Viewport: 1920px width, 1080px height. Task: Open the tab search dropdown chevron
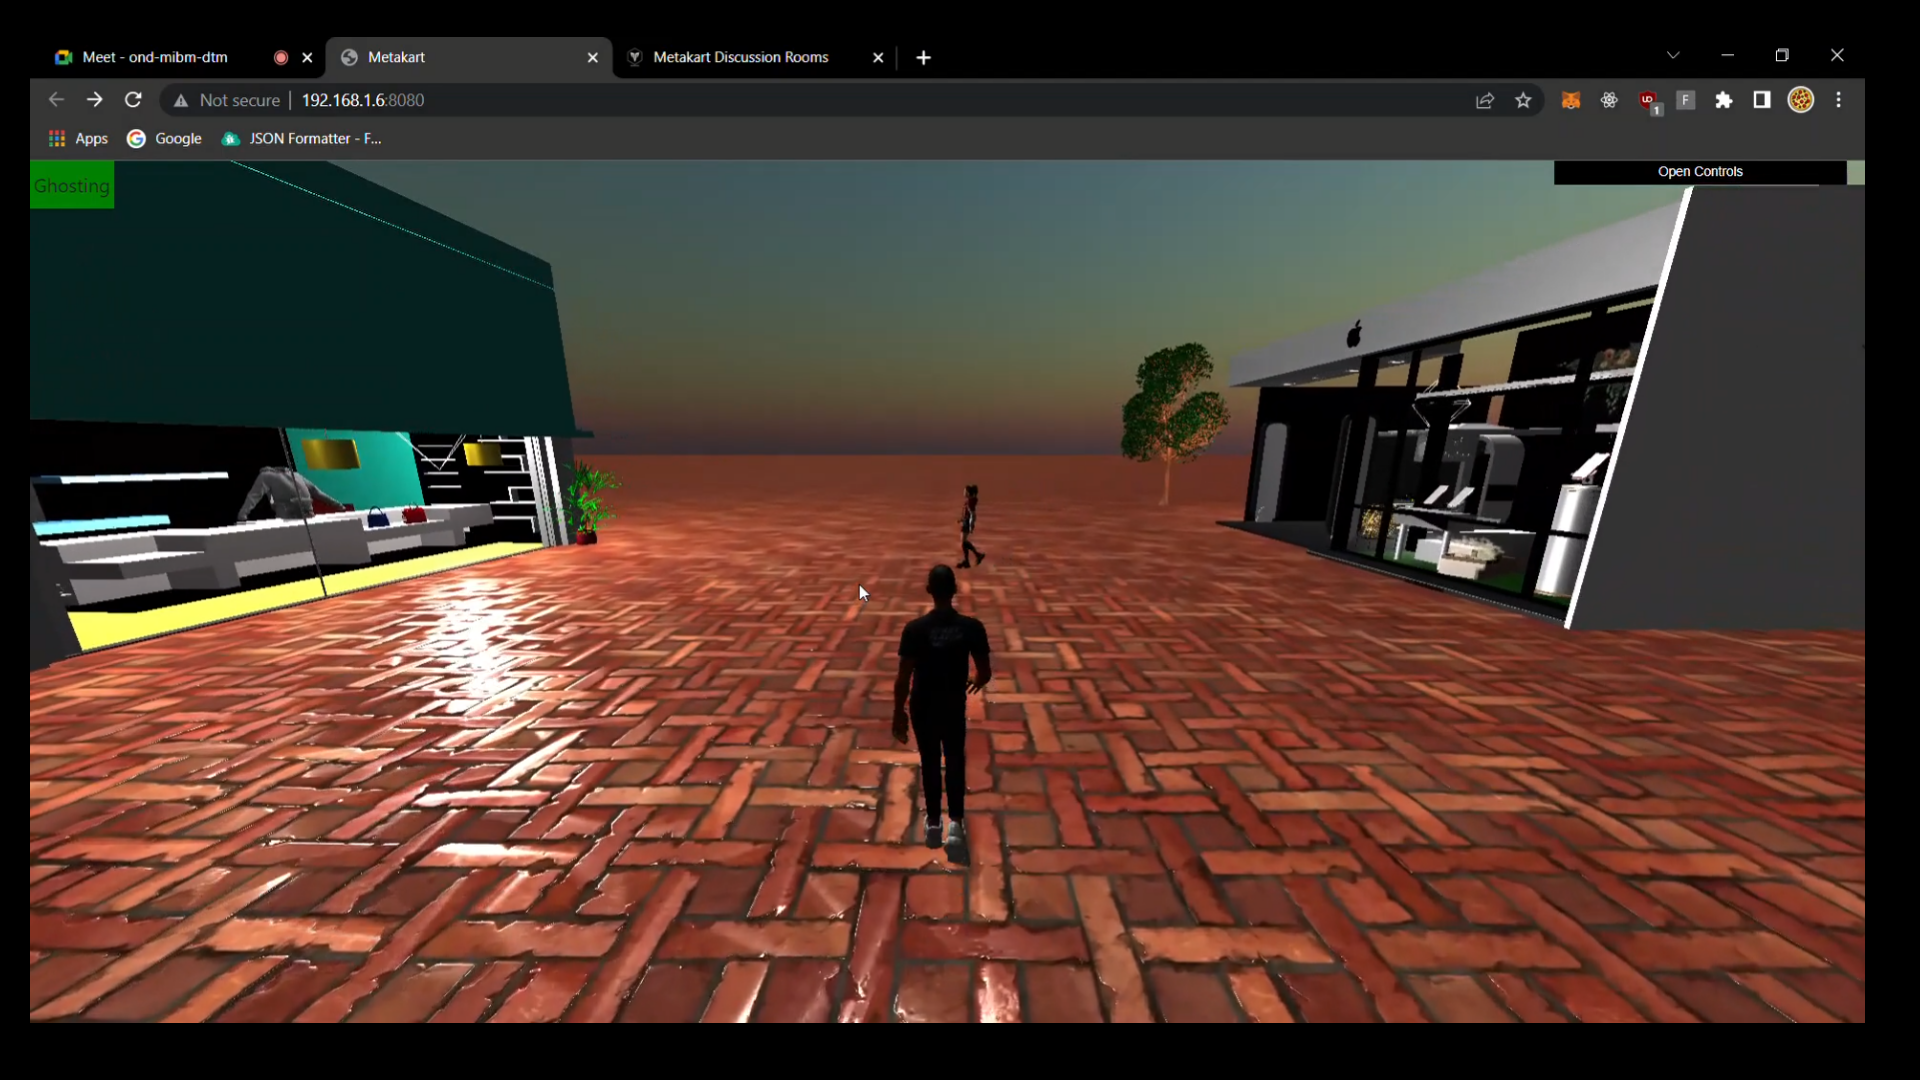(1673, 56)
